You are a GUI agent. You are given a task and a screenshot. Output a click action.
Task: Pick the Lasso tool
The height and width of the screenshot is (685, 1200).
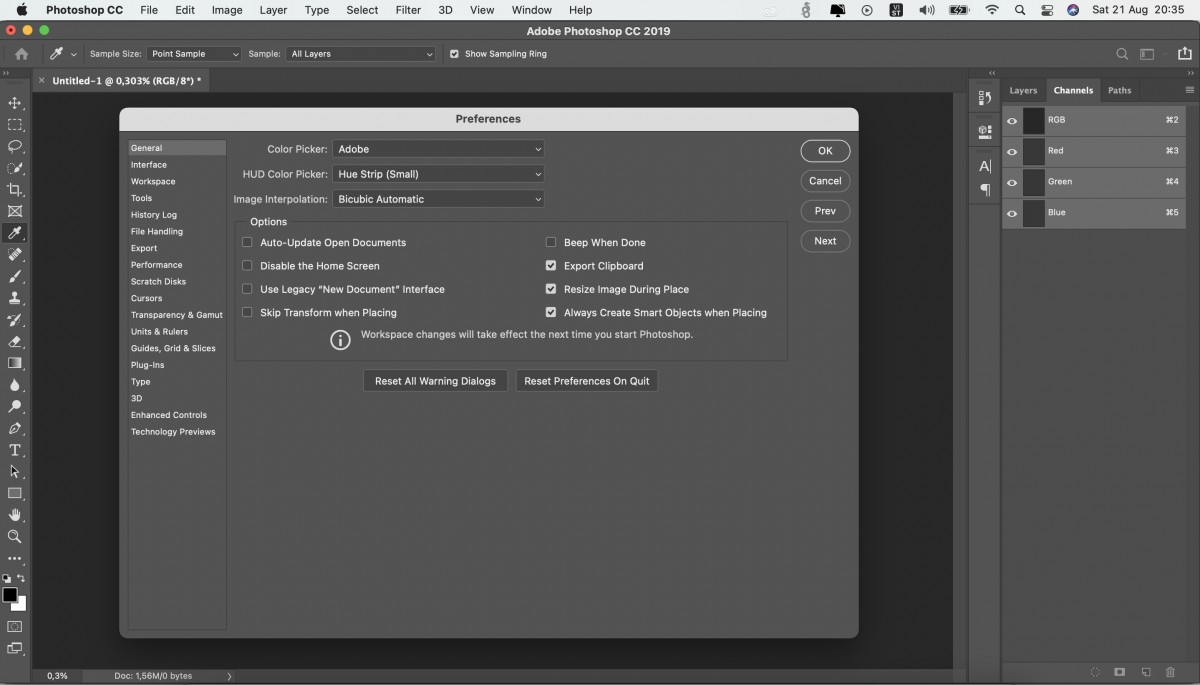[x=15, y=146]
